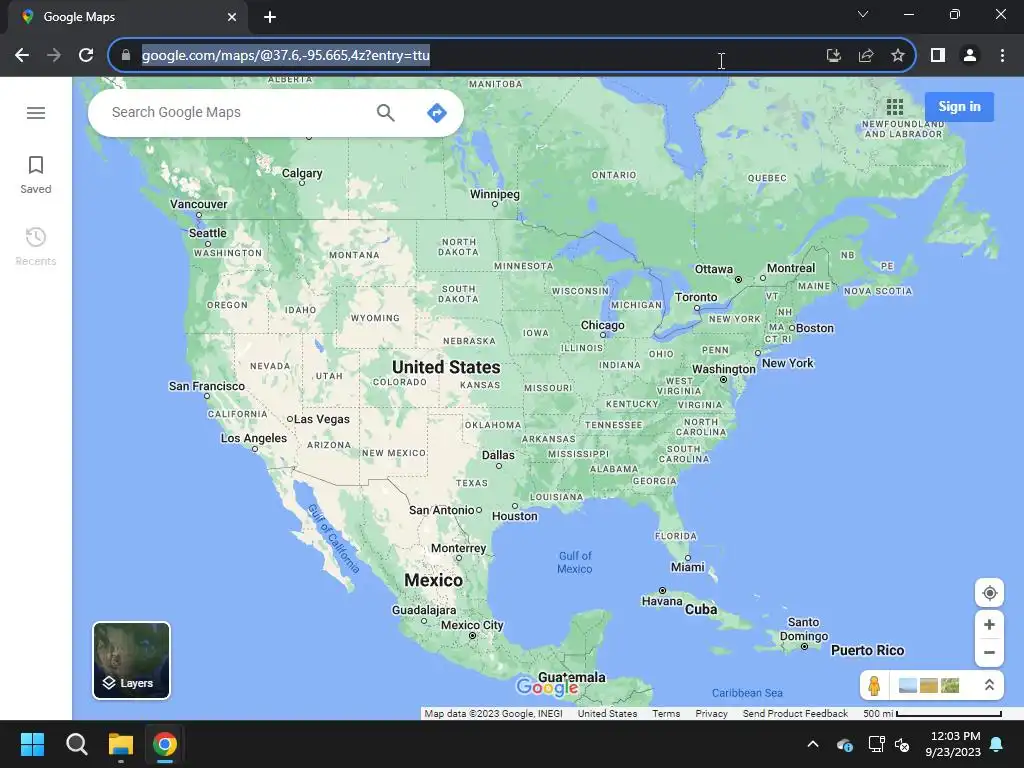Click the Sign in button

coord(959,106)
